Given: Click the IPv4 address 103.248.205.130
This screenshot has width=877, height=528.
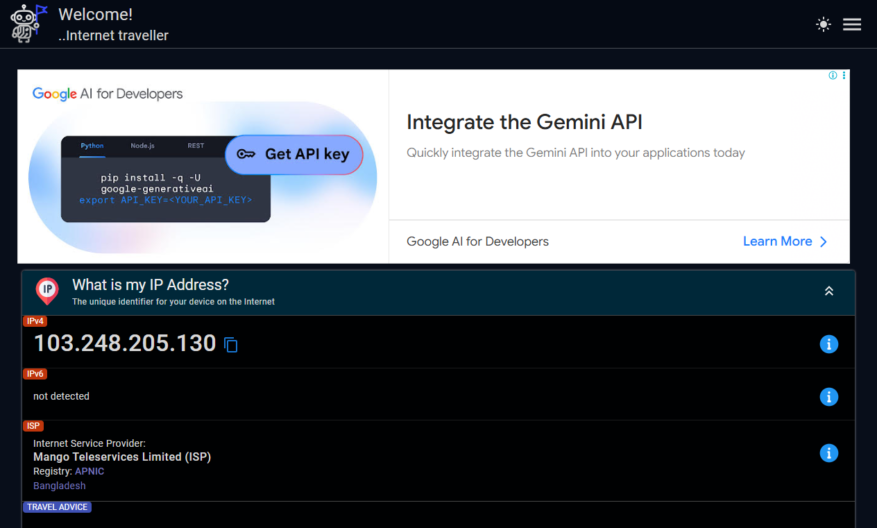Looking at the screenshot, I should point(125,343).
